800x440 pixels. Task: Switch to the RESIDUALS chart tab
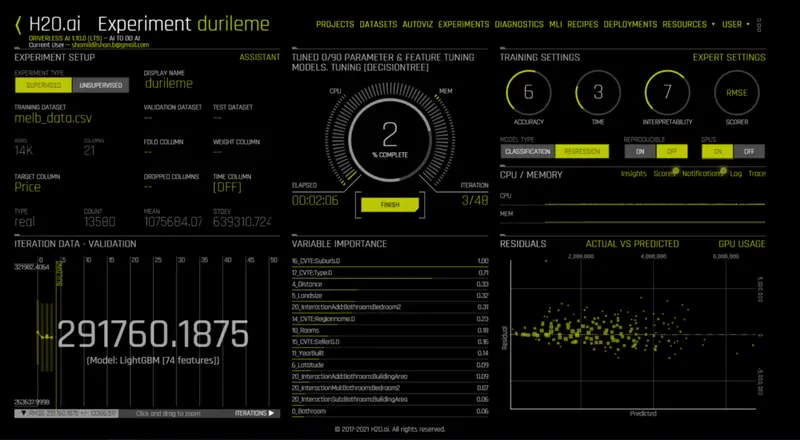pyautogui.click(x=523, y=244)
